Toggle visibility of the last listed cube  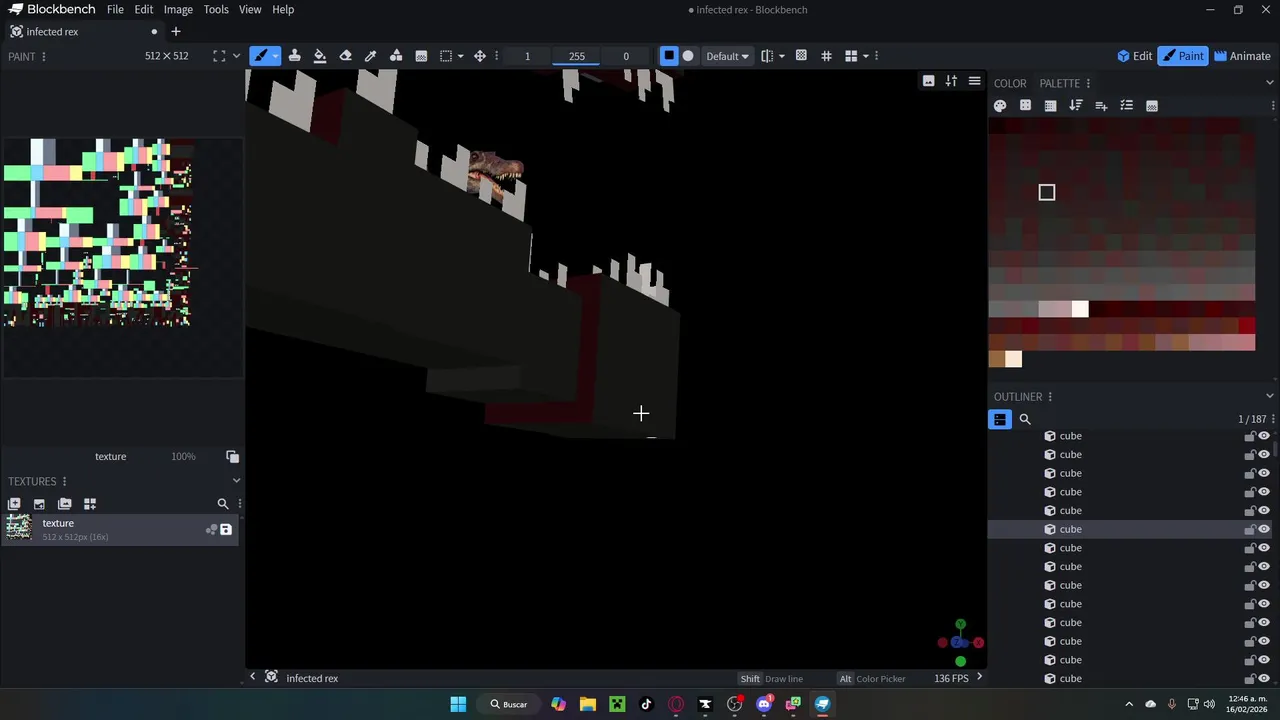pos(1264,679)
